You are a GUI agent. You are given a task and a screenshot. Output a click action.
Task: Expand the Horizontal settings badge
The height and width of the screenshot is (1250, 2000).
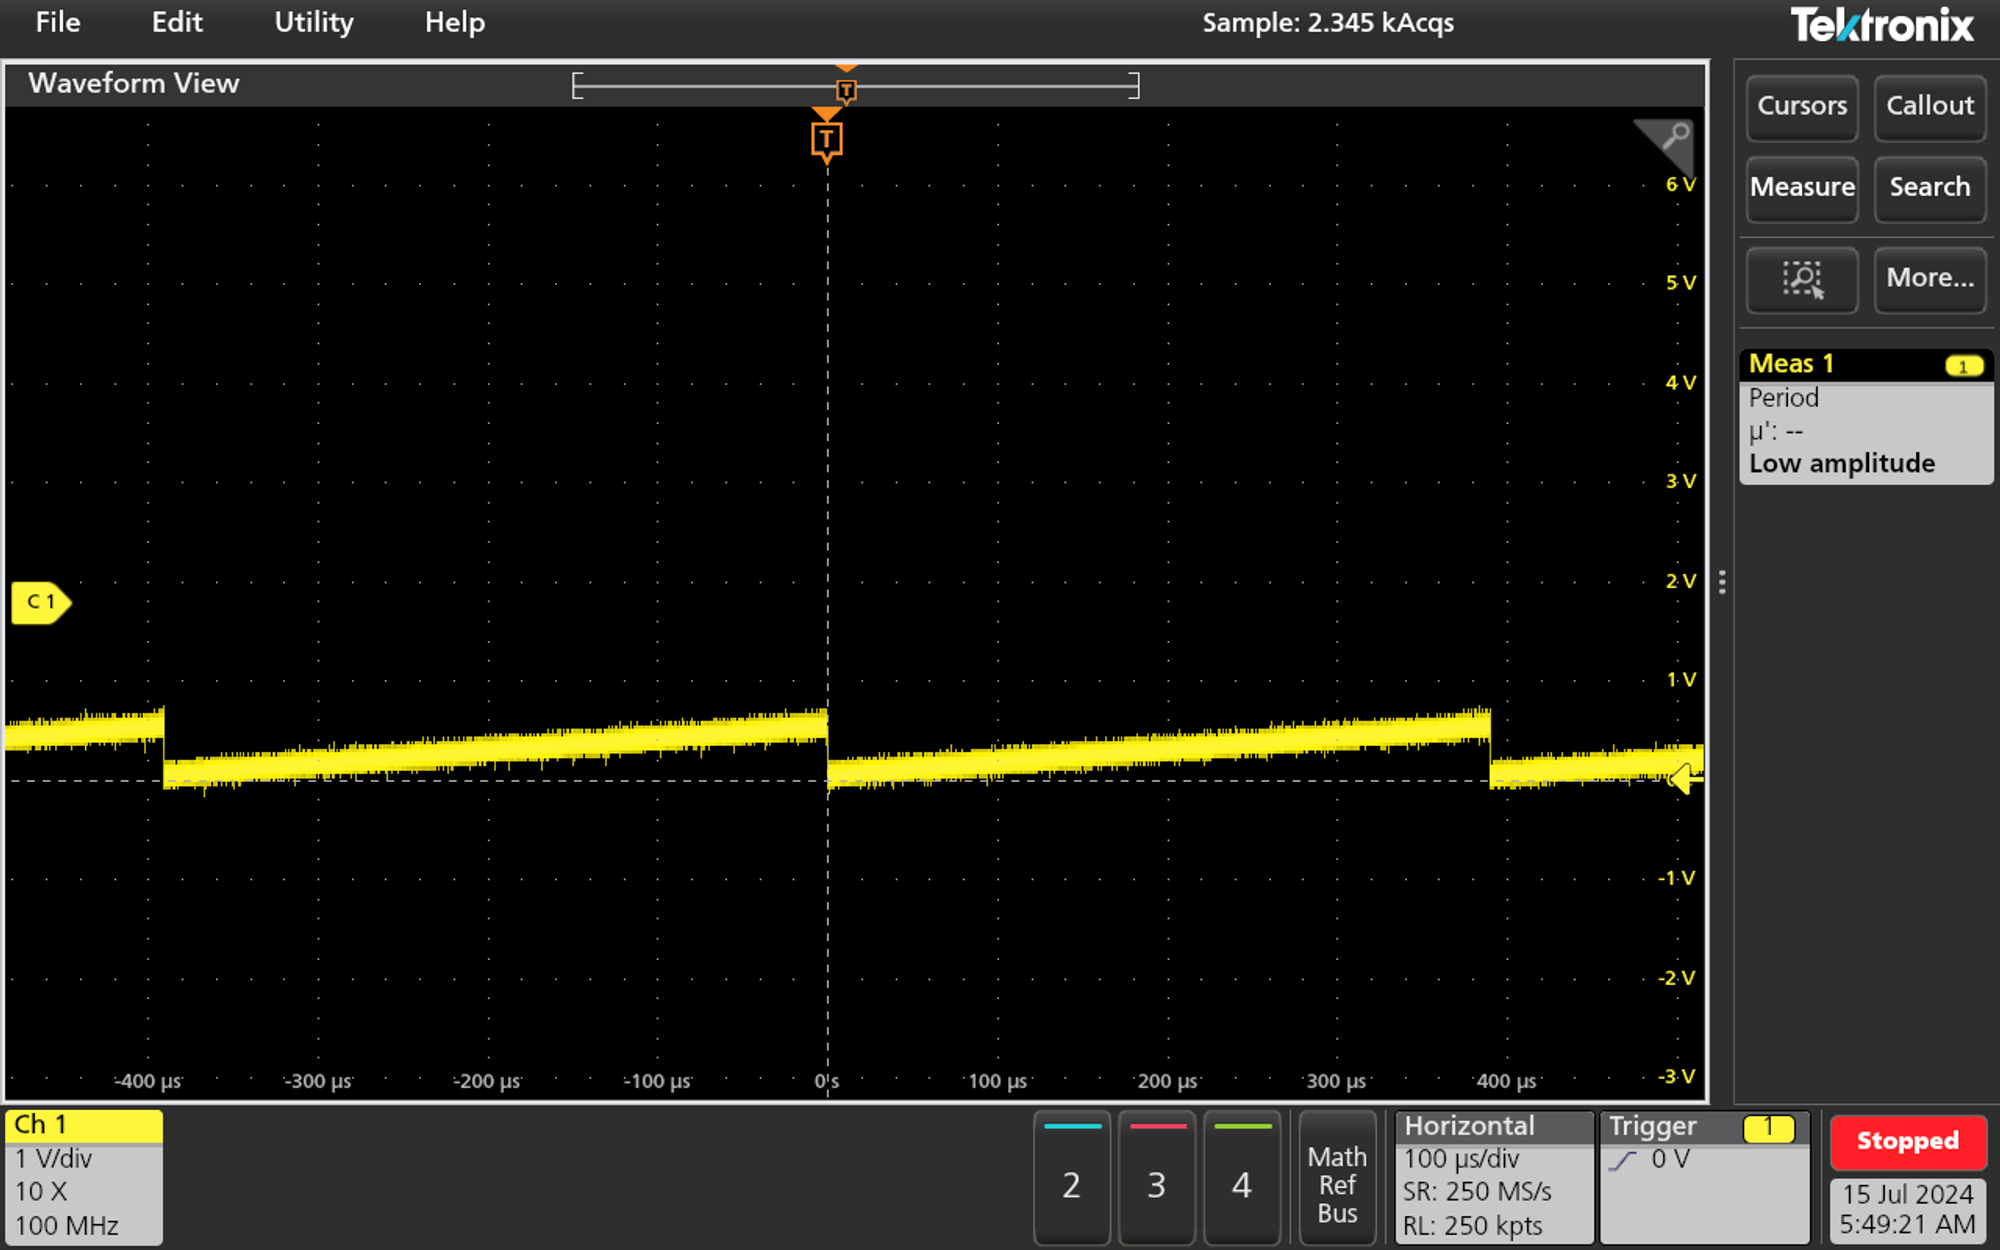click(1493, 1177)
